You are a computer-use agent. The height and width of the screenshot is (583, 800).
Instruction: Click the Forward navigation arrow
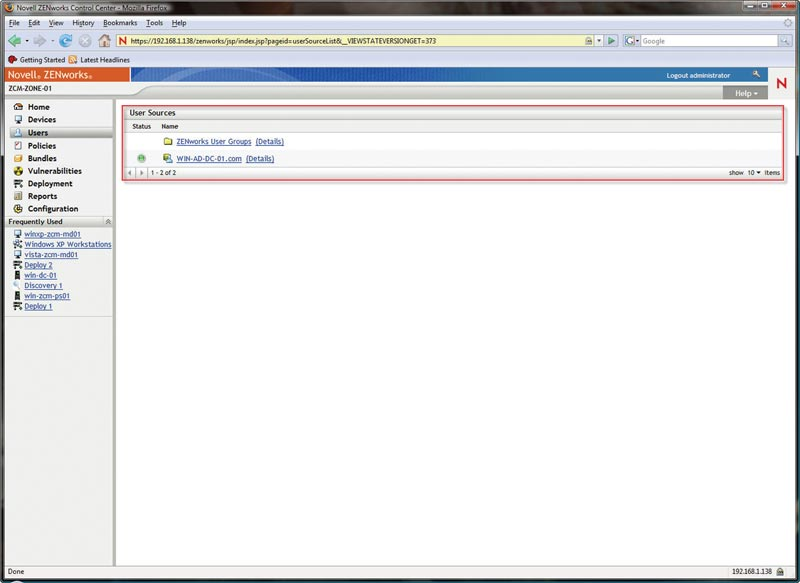[39, 41]
